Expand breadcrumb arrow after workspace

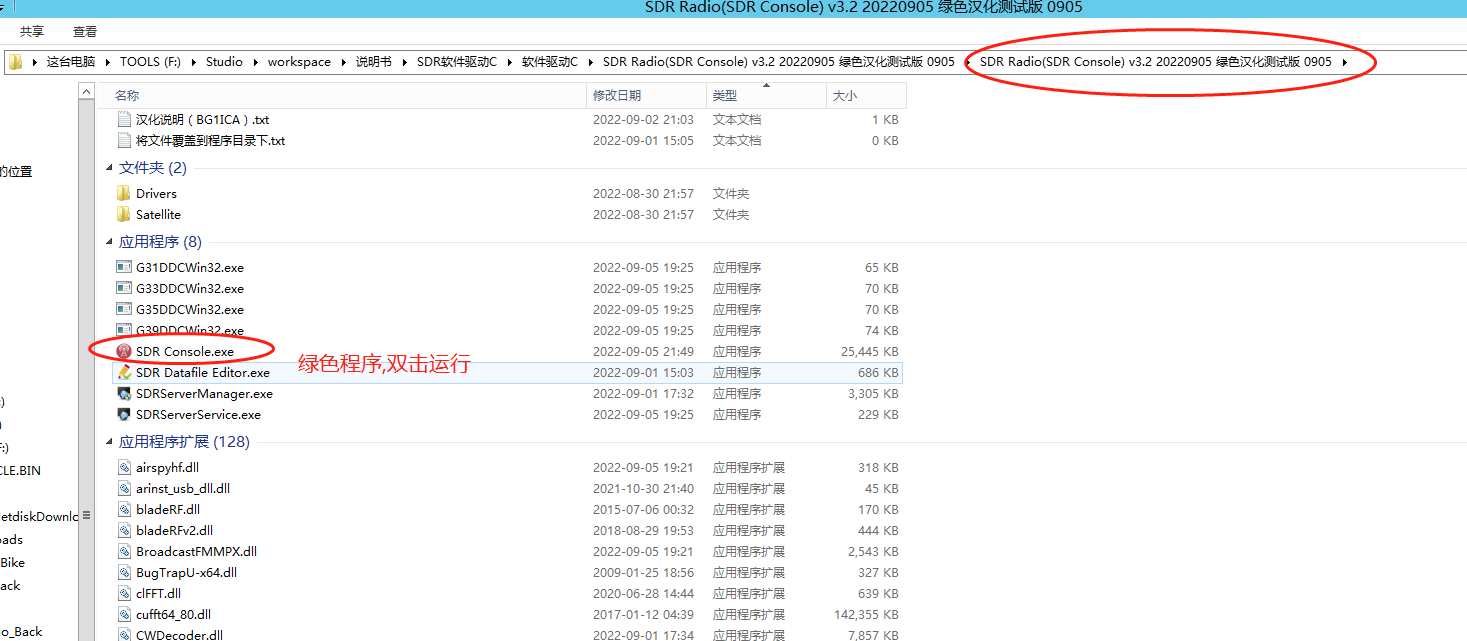[344, 62]
